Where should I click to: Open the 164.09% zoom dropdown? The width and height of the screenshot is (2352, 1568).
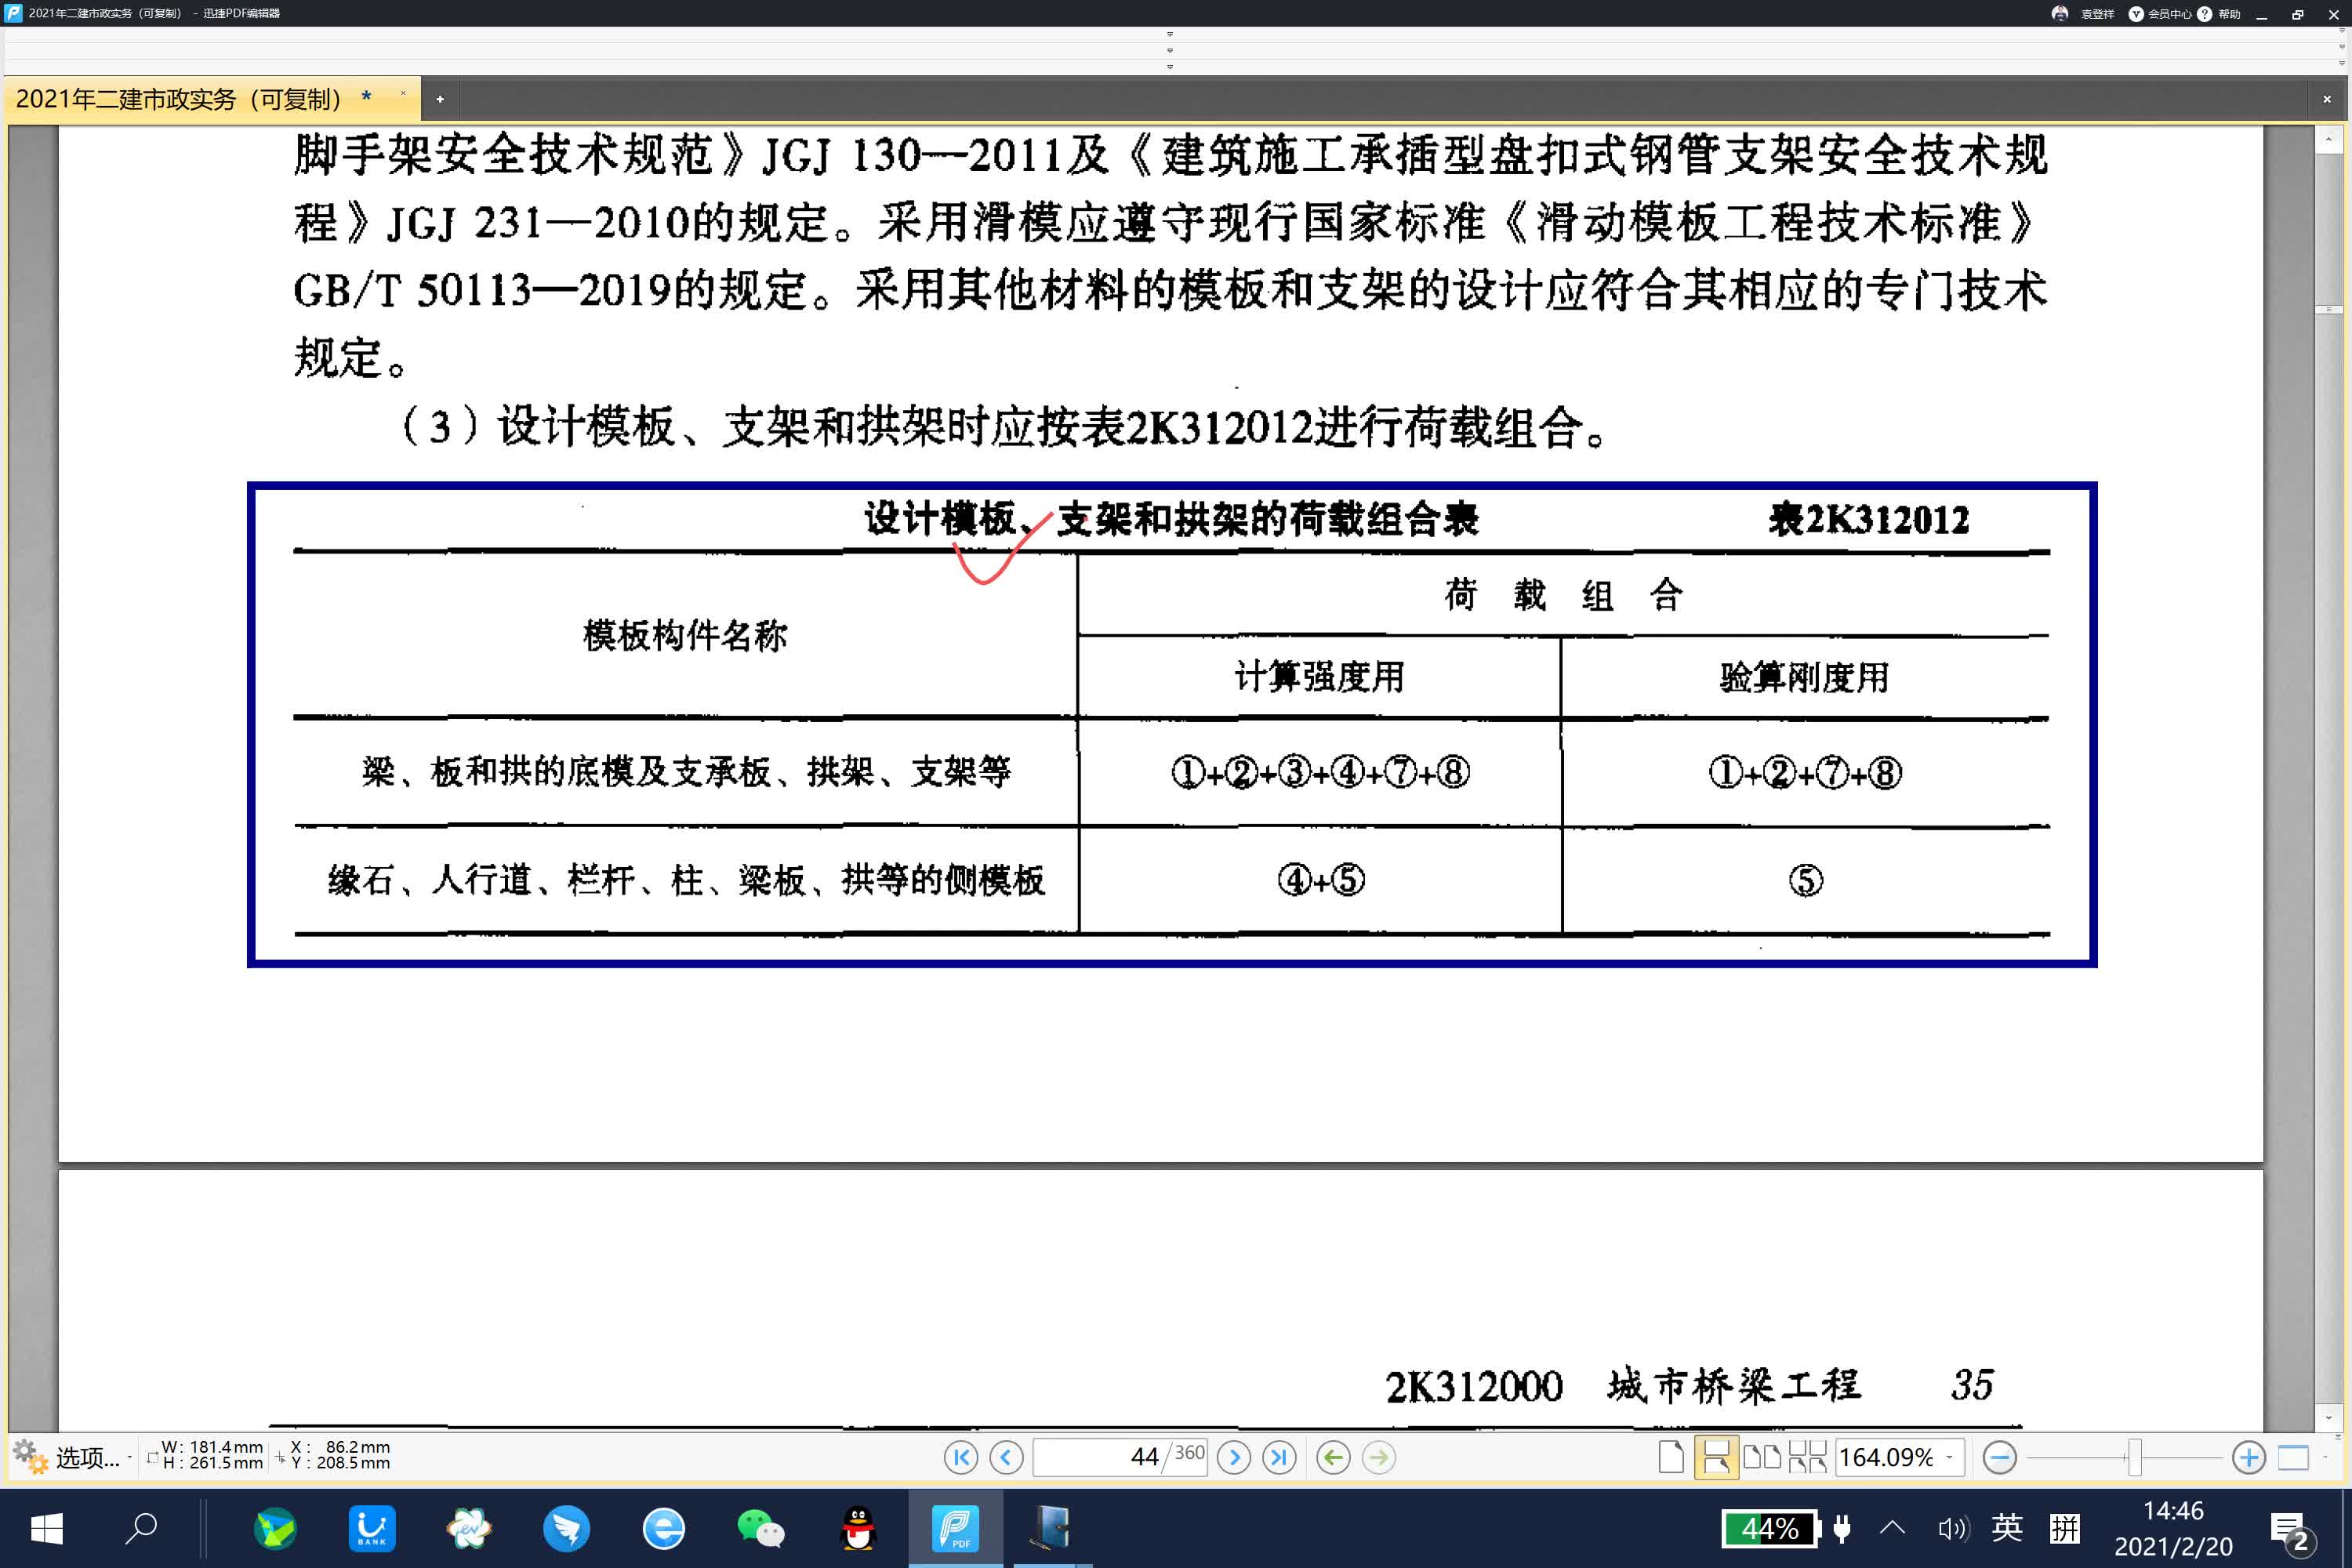point(1949,1457)
